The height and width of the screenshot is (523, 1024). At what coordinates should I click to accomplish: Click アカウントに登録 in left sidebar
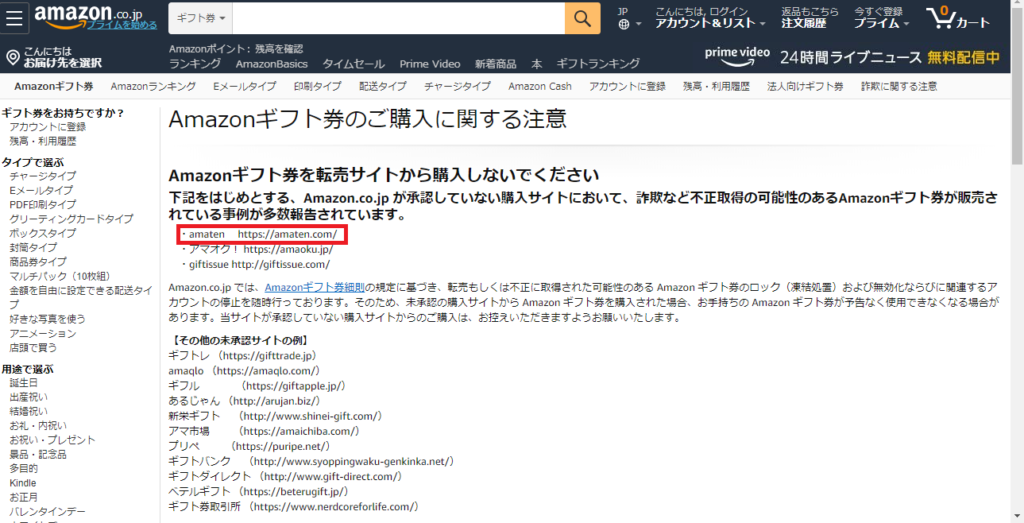48,127
